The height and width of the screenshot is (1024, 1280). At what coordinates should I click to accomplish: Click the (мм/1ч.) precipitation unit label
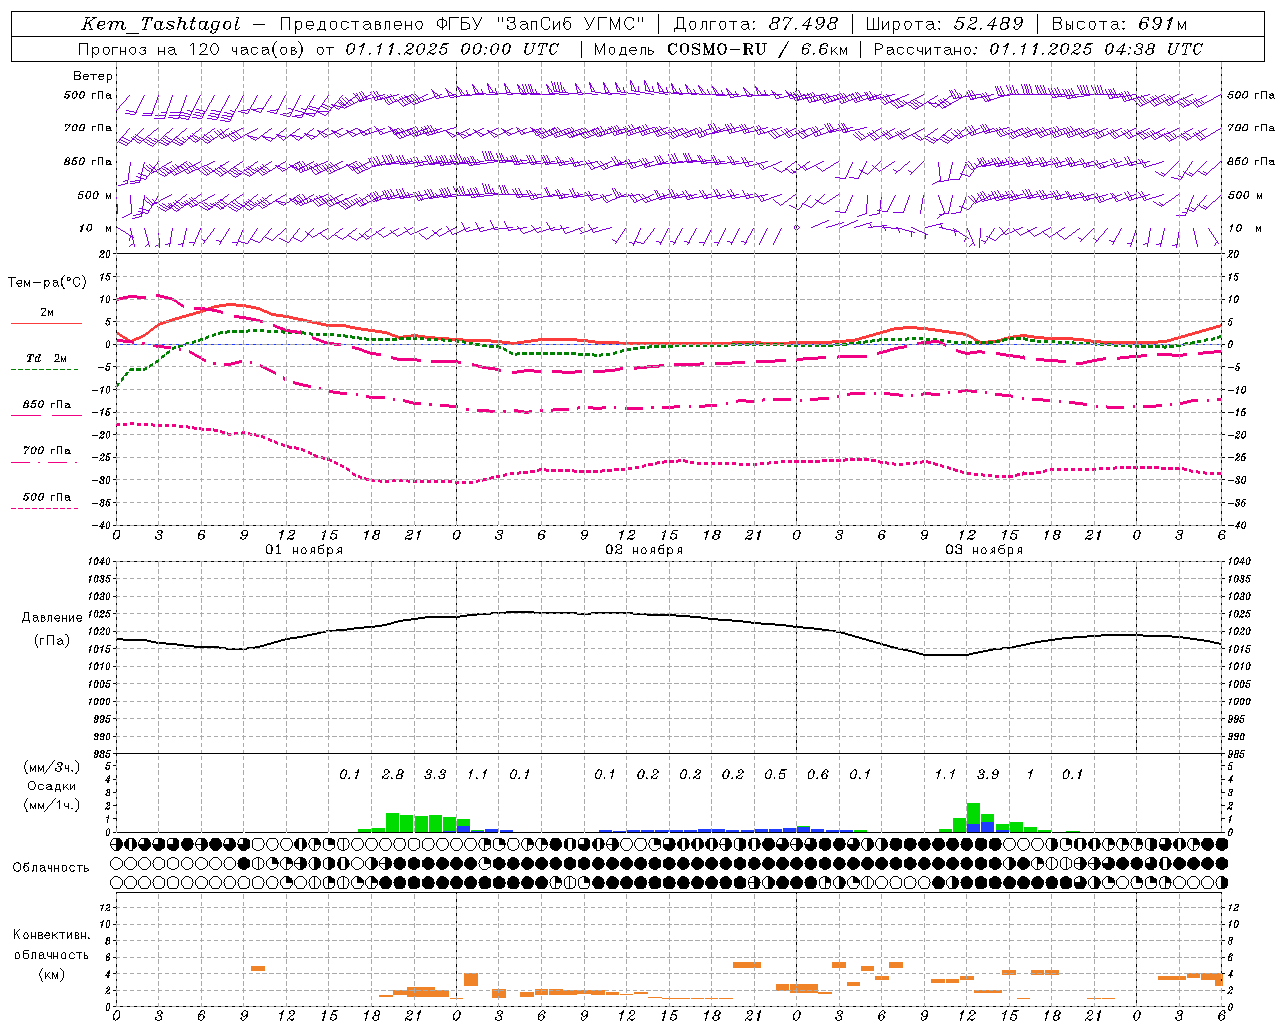52,805
